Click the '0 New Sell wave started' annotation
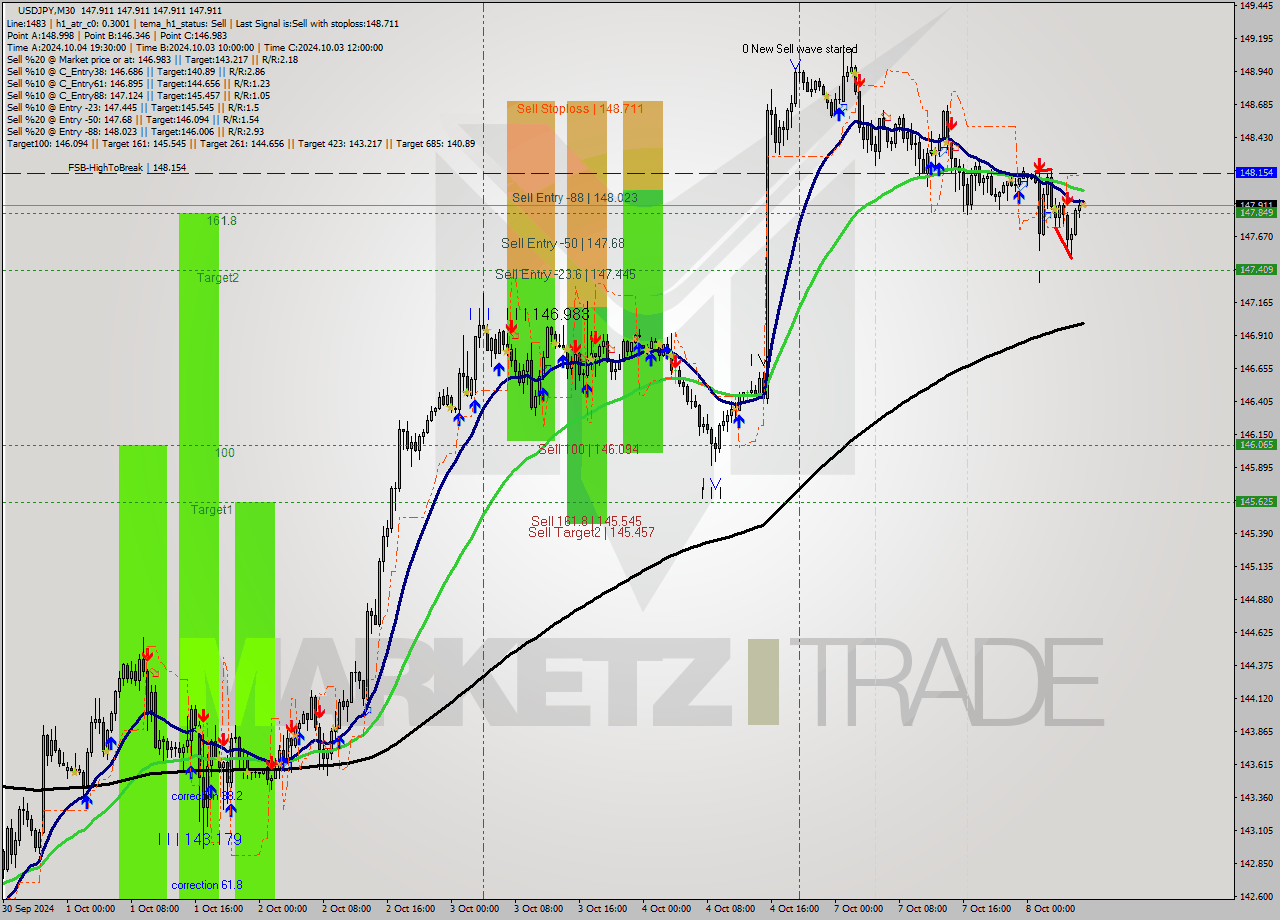The height and width of the screenshot is (920, 1280). (x=799, y=49)
